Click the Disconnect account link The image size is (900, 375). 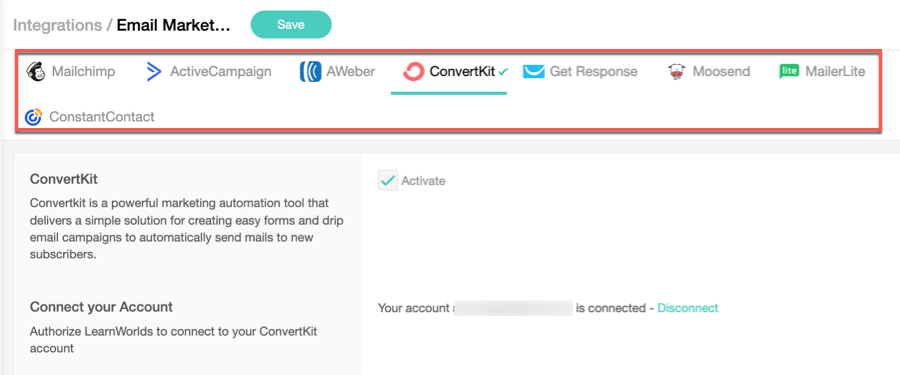[x=688, y=308]
